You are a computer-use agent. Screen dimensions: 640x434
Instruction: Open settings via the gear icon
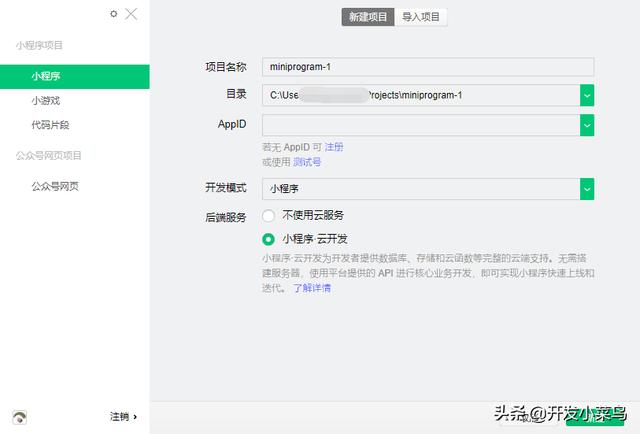point(114,14)
